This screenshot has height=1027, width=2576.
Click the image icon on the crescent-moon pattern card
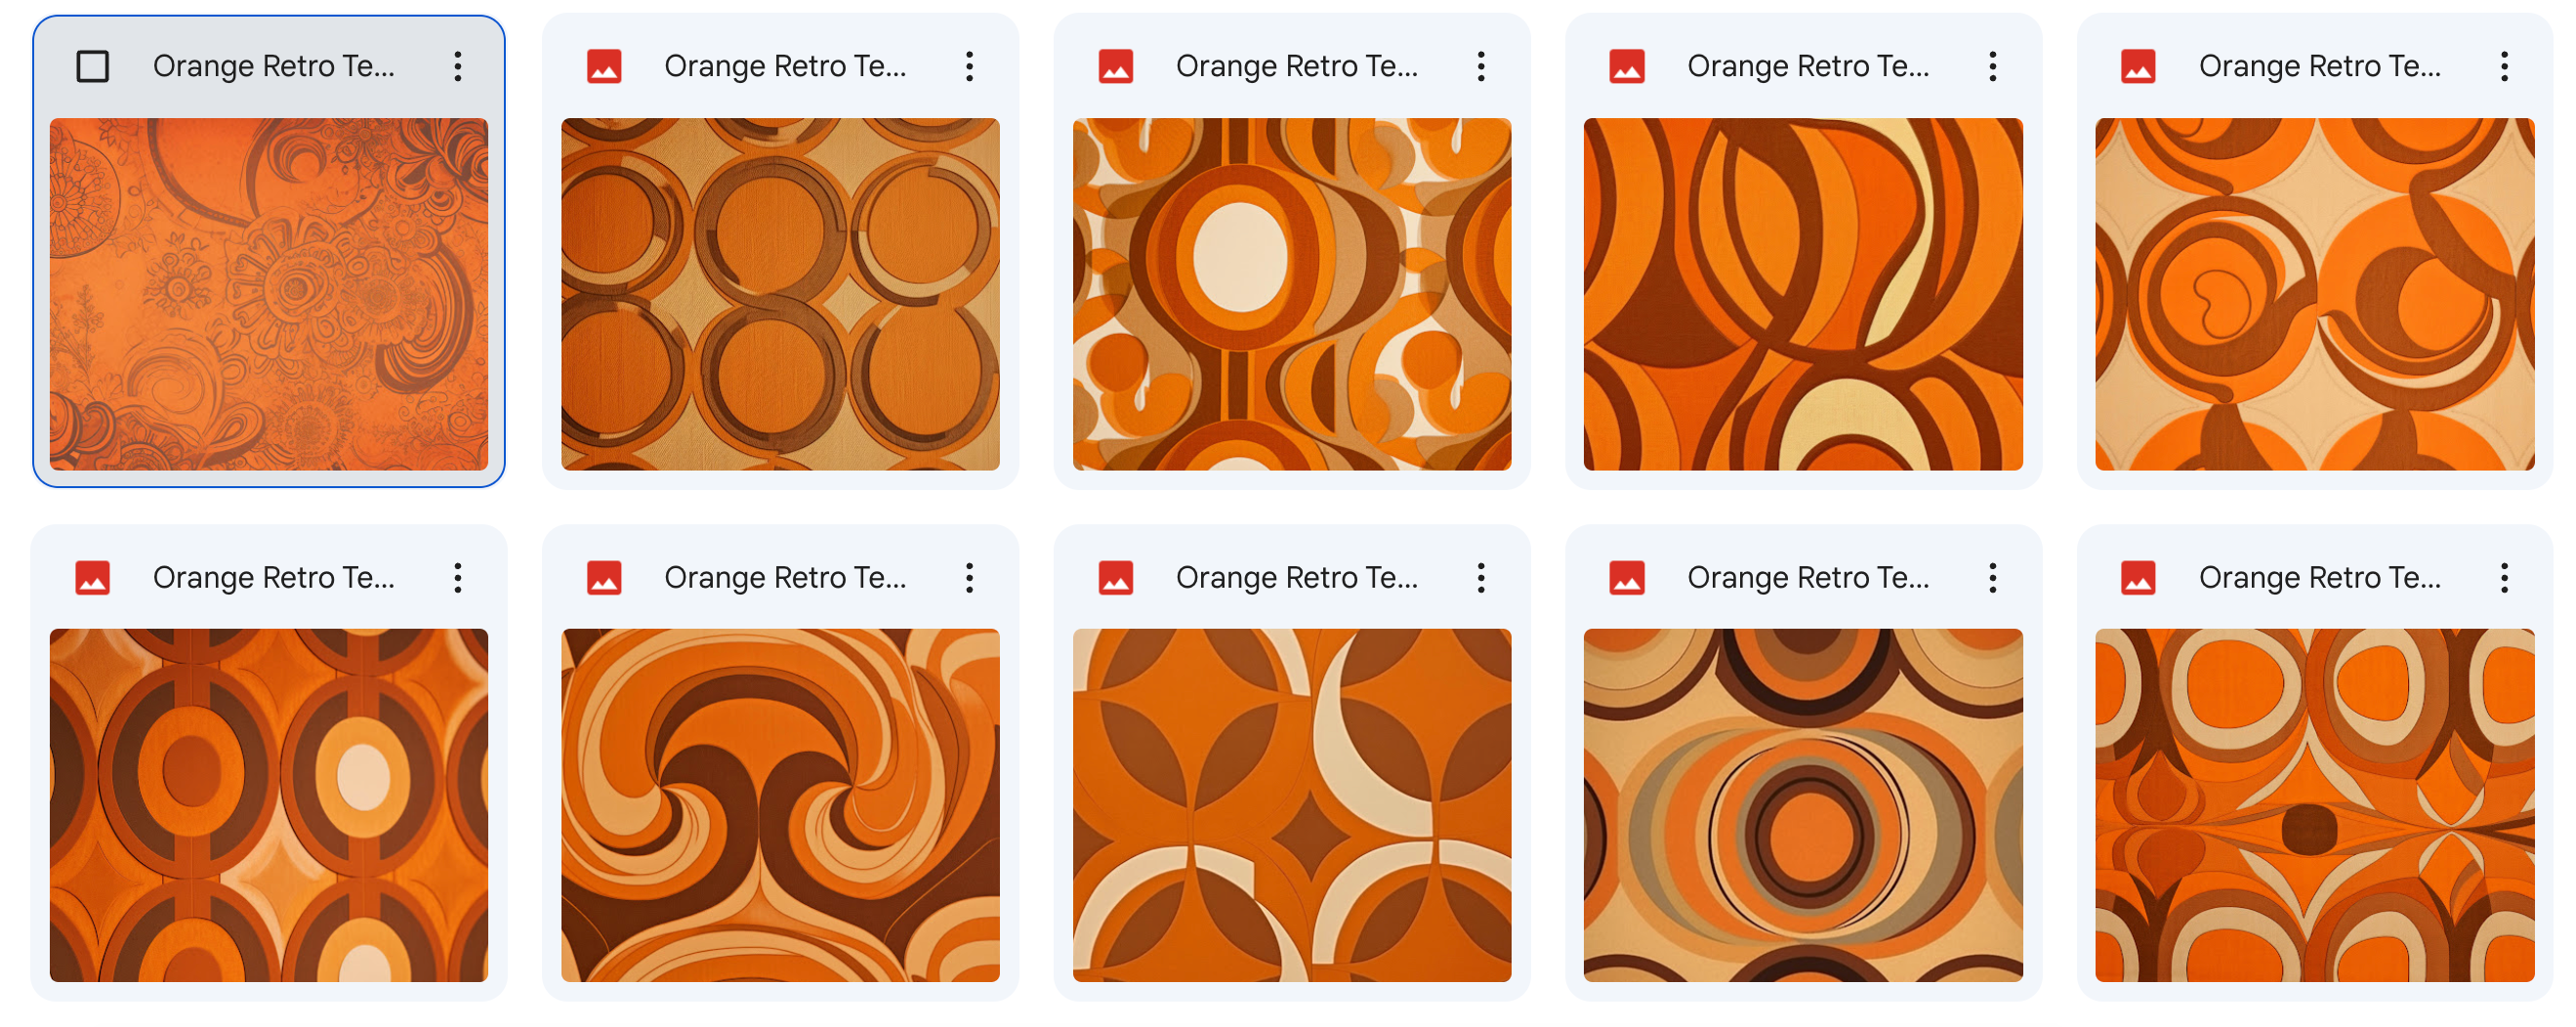(1116, 577)
